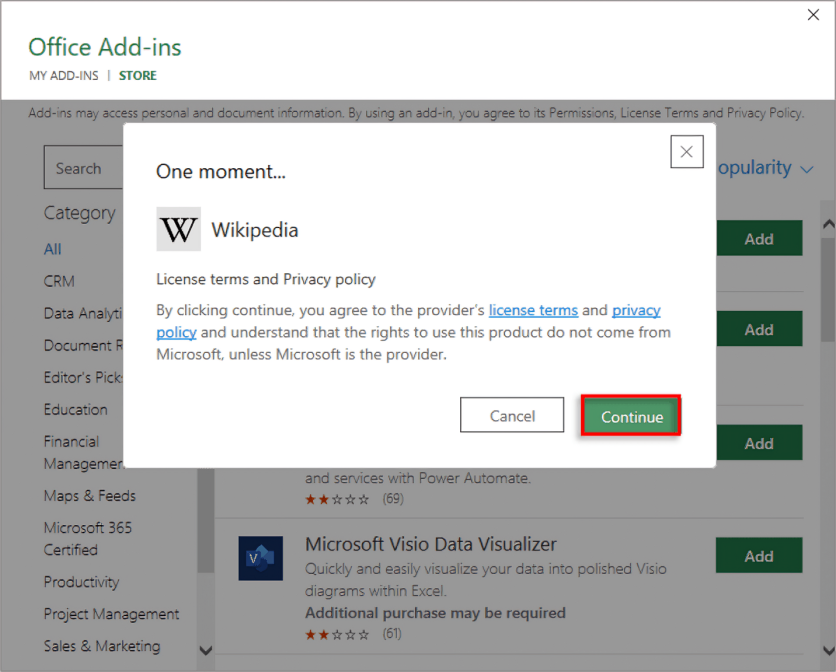The width and height of the screenshot is (836, 672).
Task: Select the Sales & Marketing category
Action: 102,646
